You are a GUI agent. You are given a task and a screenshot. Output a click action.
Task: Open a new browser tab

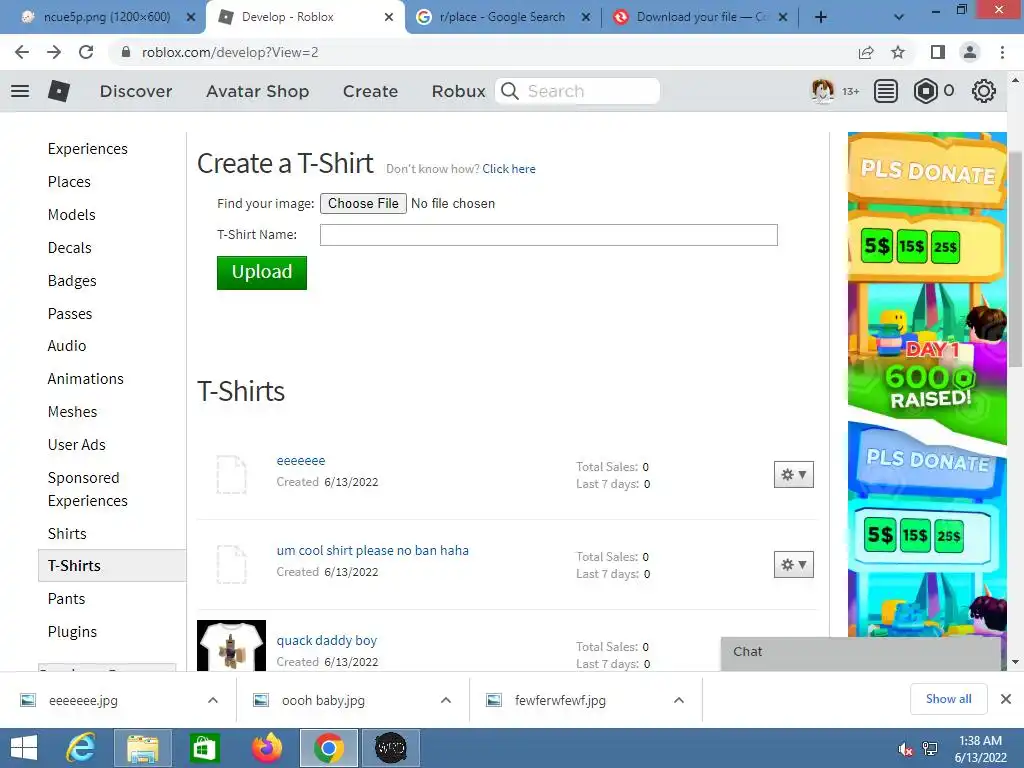click(821, 17)
